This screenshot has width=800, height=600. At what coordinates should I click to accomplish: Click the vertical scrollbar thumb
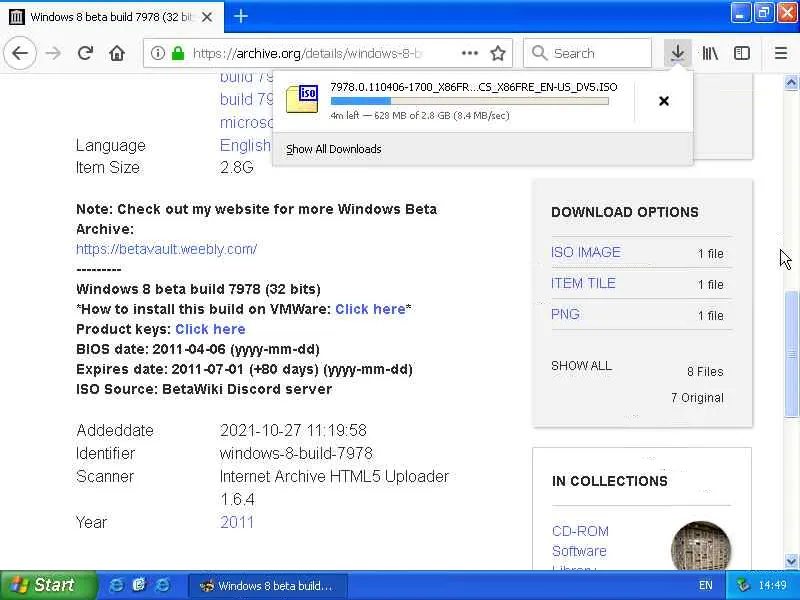pyautogui.click(x=791, y=354)
